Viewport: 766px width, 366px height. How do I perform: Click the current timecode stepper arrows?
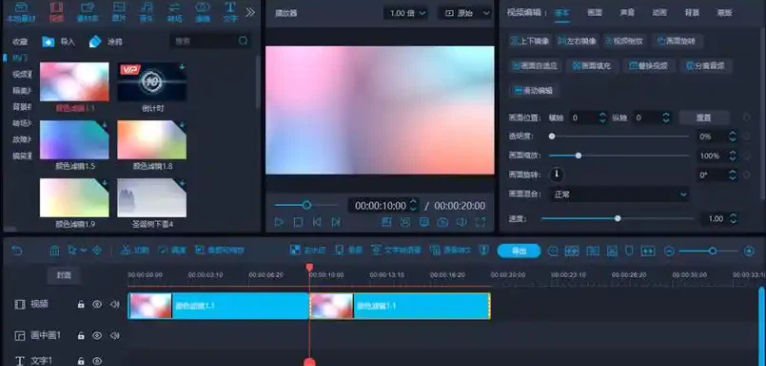[413, 205]
